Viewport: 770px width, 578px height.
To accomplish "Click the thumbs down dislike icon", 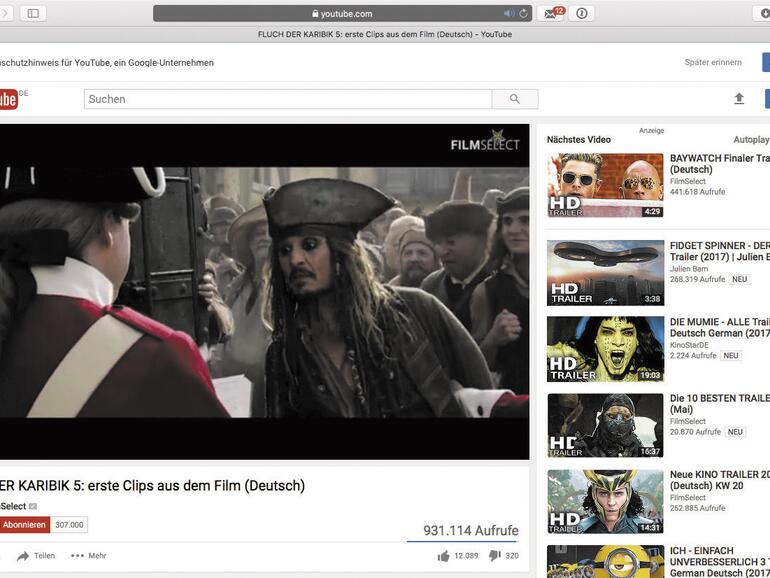I will tap(495, 556).
